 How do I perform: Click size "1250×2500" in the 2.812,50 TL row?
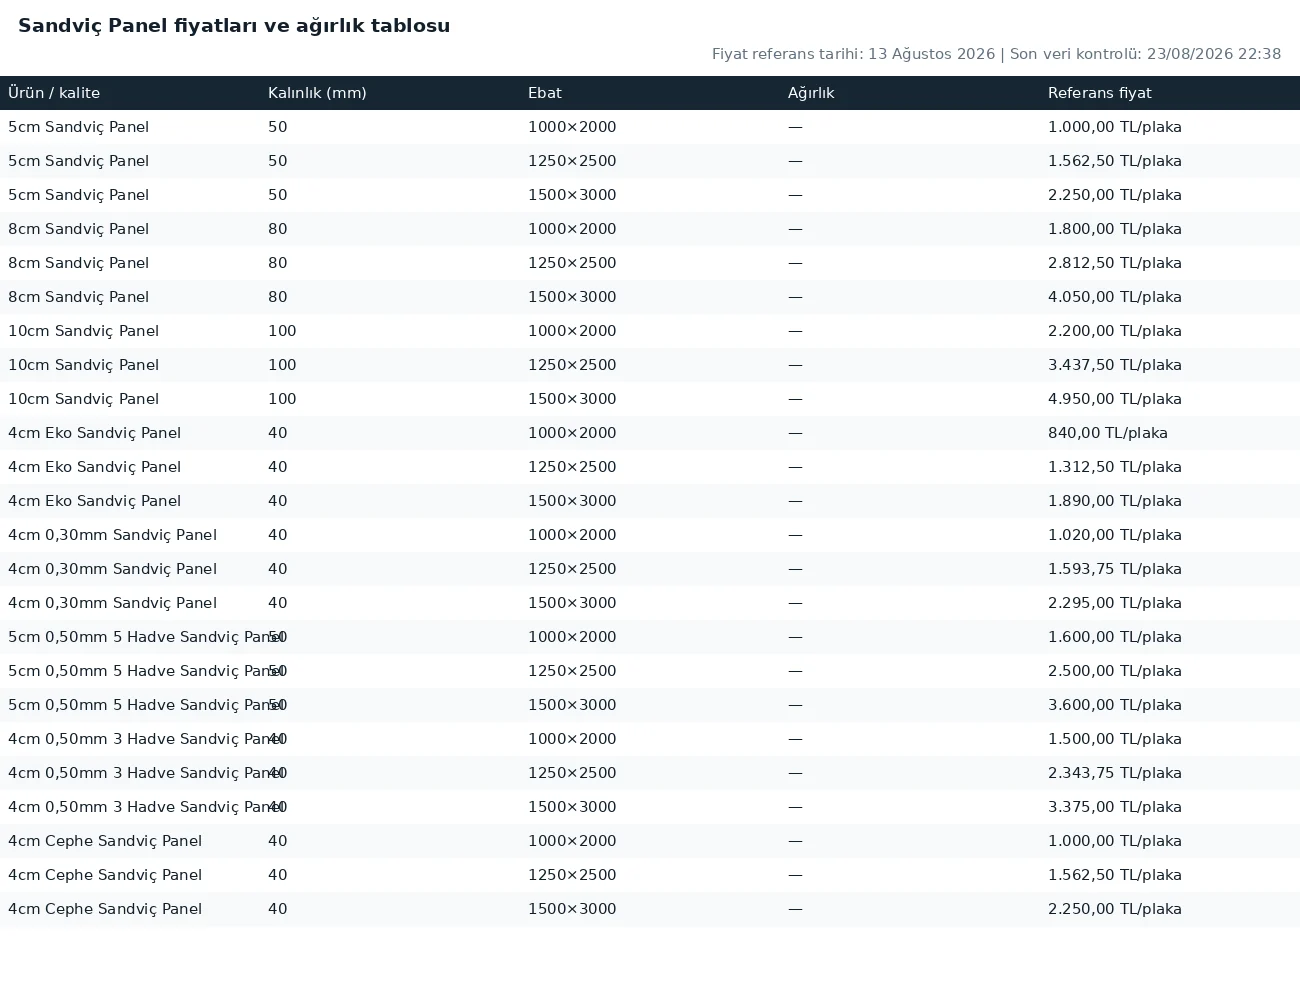click(x=572, y=263)
